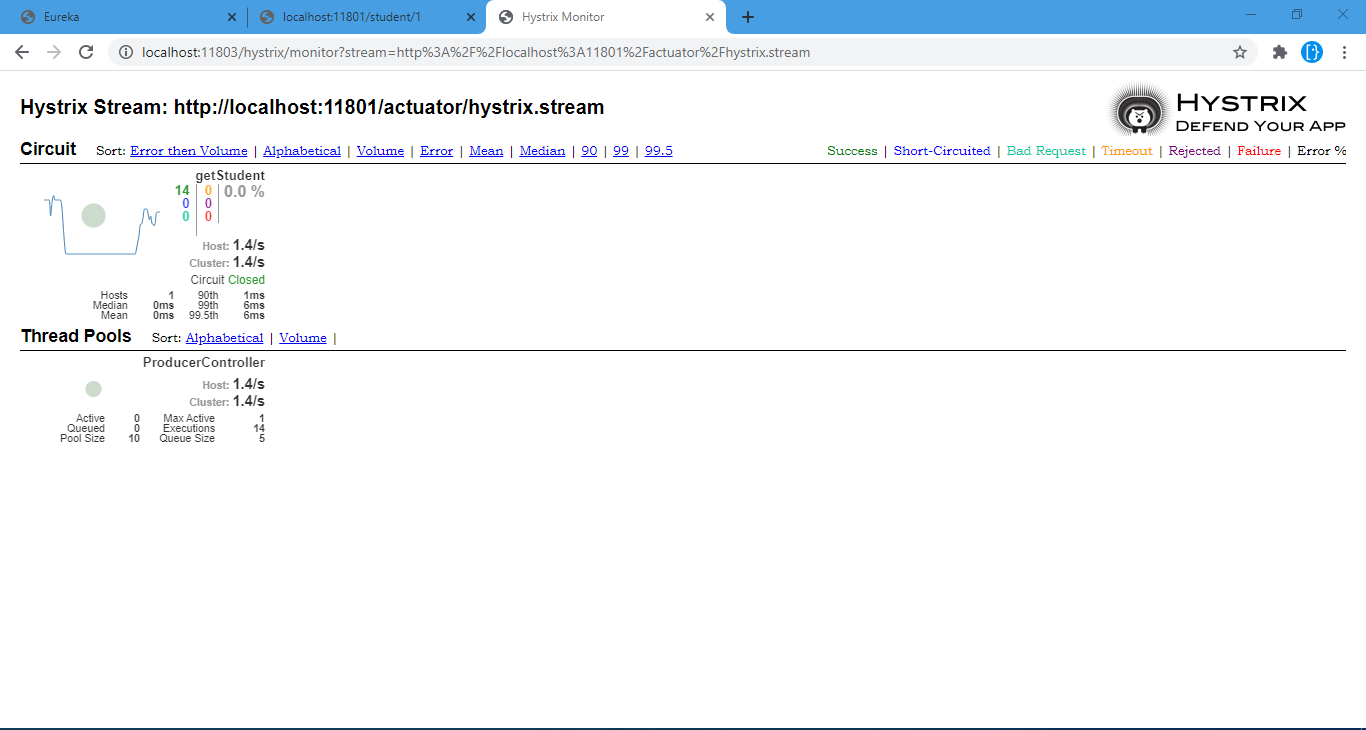Image resolution: width=1366 pixels, height=730 pixels.
Task: Click the getStudent circuit traffic circle
Action: (x=93, y=215)
